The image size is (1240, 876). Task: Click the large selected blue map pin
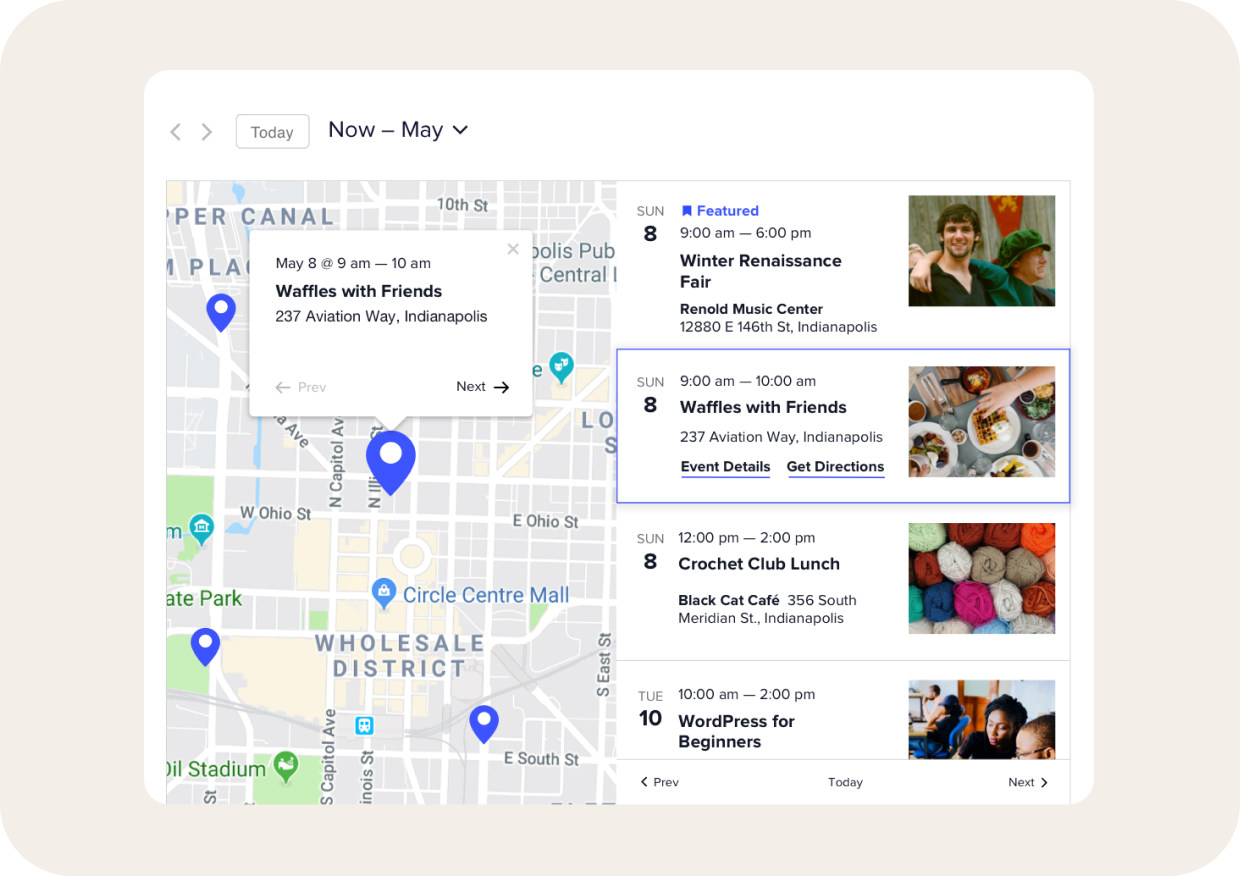390,460
